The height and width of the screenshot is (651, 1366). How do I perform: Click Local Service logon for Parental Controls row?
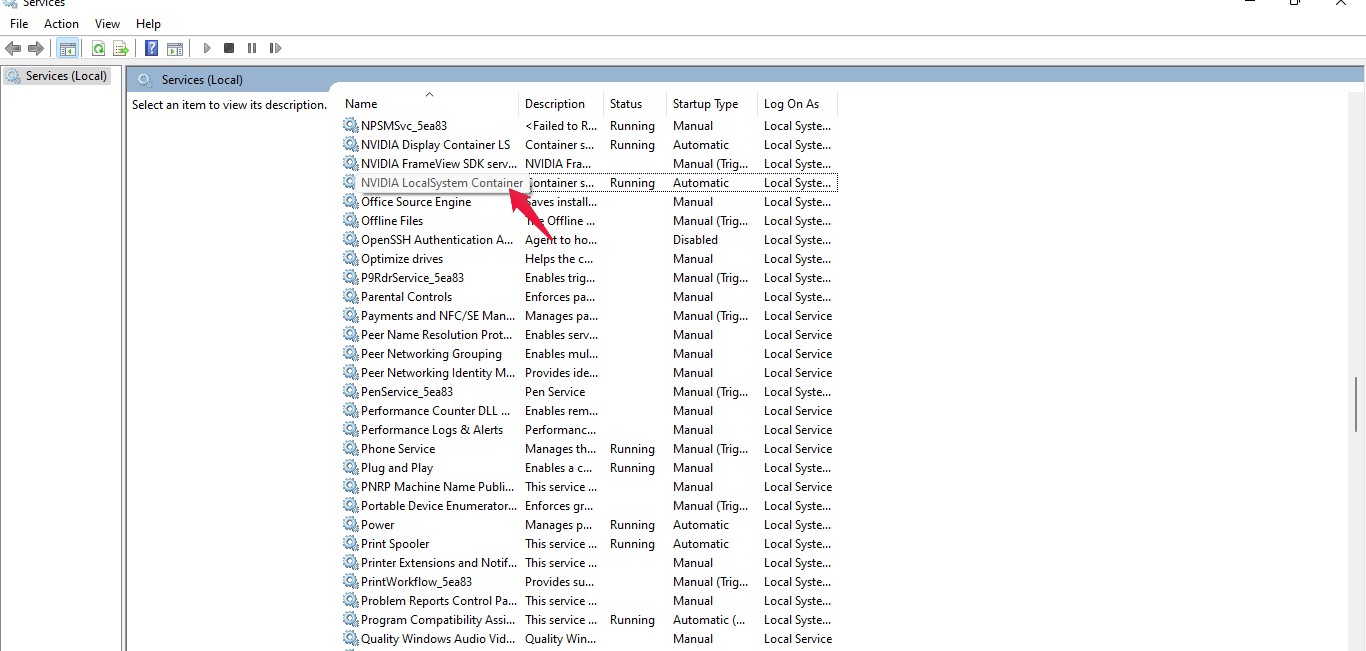(797, 297)
